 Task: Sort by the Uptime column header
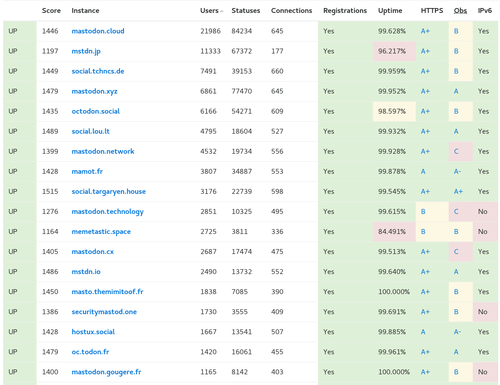[390, 11]
